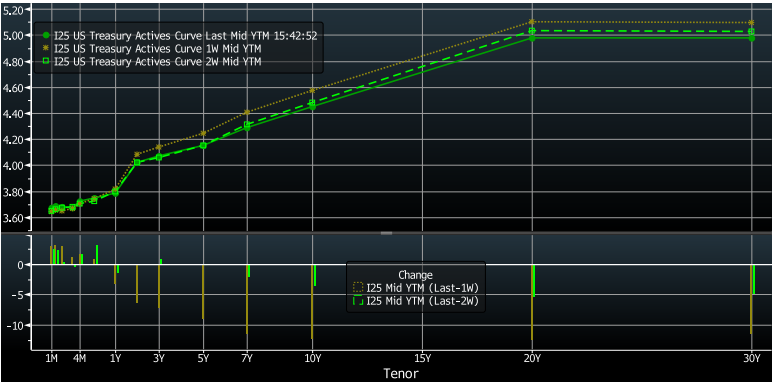Click the 3.80 yield axis value
This screenshot has width=772, height=383.
point(13,192)
